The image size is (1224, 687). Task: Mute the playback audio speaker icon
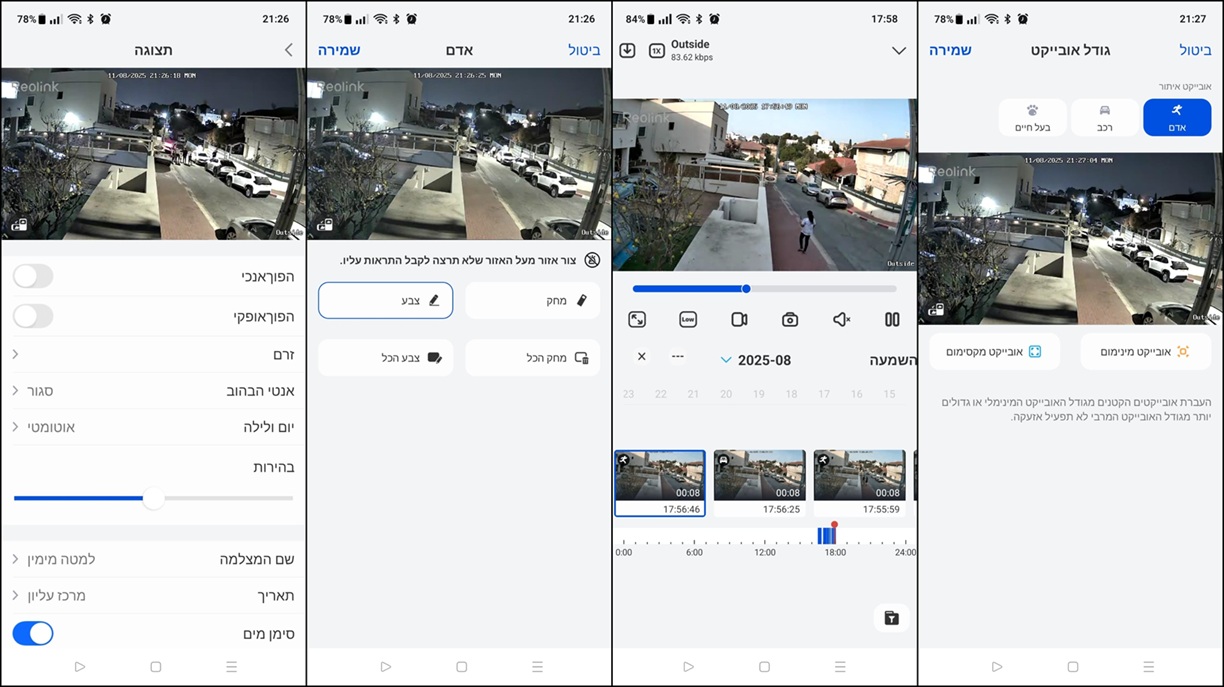[x=841, y=320]
